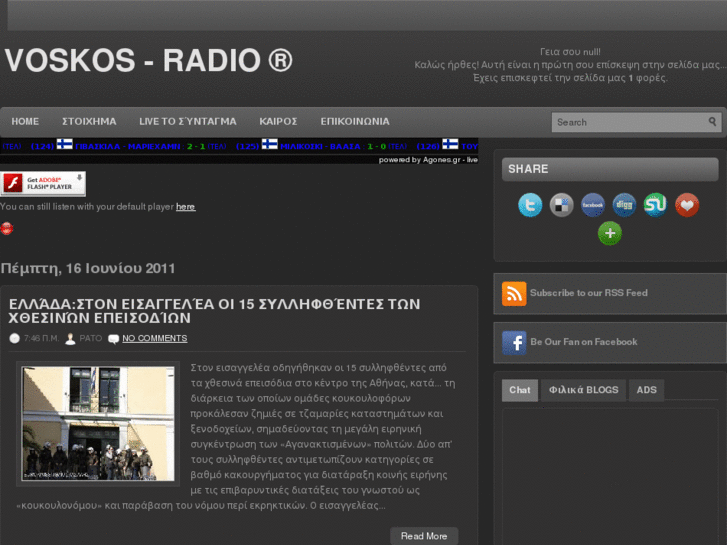The width and height of the screenshot is (727, 545).
Task: Share via the Facebook round icon
Action: [593, 205]
